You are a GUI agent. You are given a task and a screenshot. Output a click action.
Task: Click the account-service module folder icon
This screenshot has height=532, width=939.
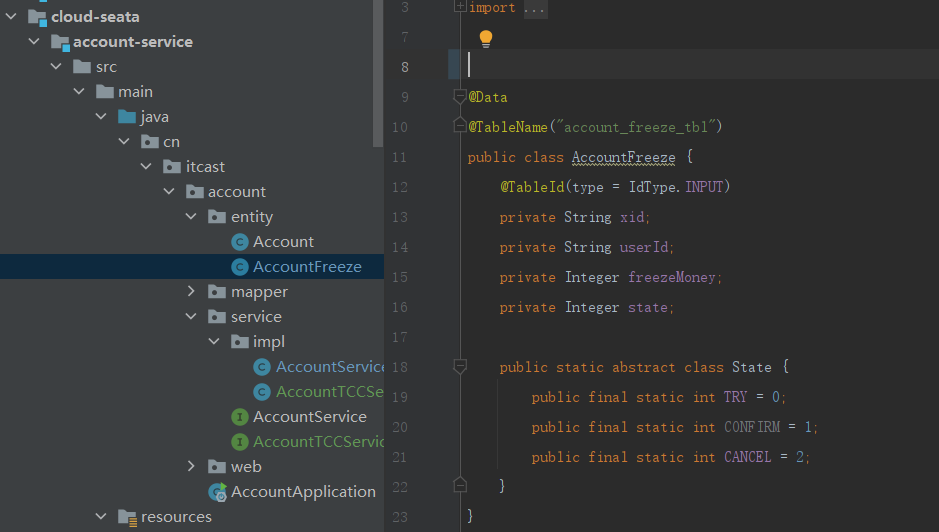(x=60, y=43)
